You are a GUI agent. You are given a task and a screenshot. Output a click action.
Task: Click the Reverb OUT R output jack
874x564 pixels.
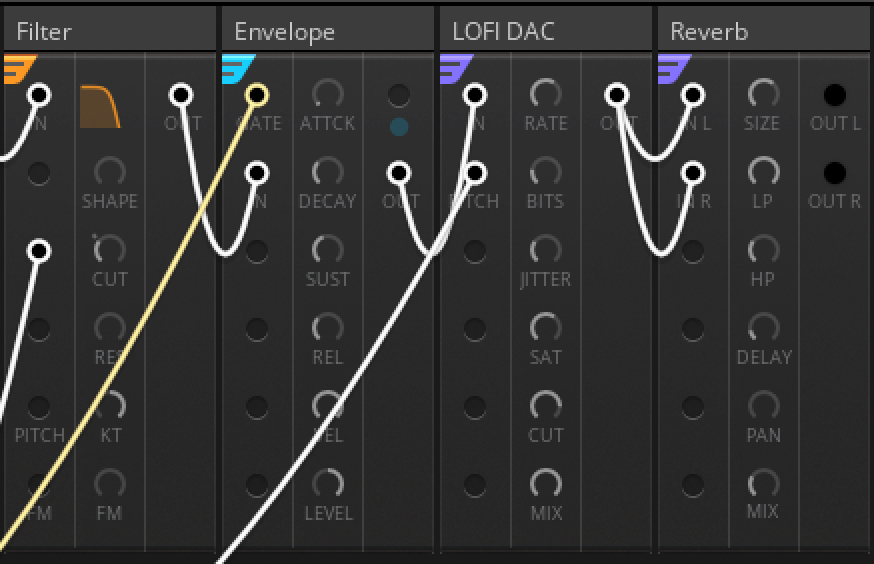[834, 173]
